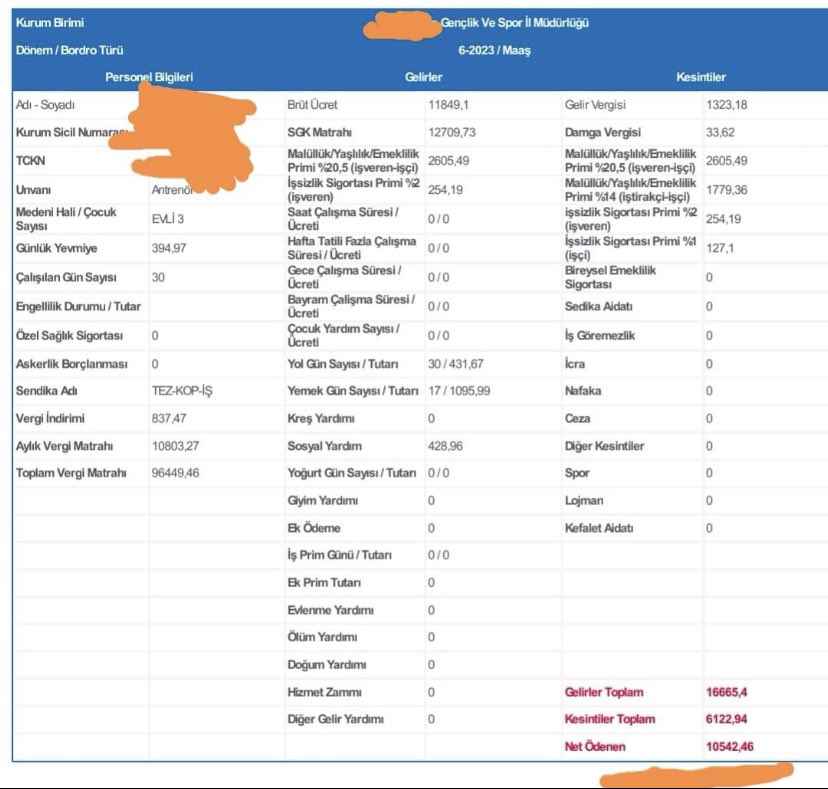The width and height of the screenshot is (828, 789).
Task: Click the 'Kreş Yardımı' income label
Action: point(321,418)
